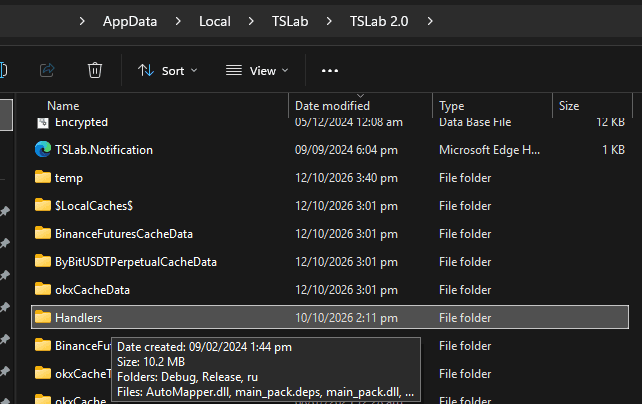Select the temp folder
The height and width of the screenshot is (404, 642).
click(x=330, y=178)
